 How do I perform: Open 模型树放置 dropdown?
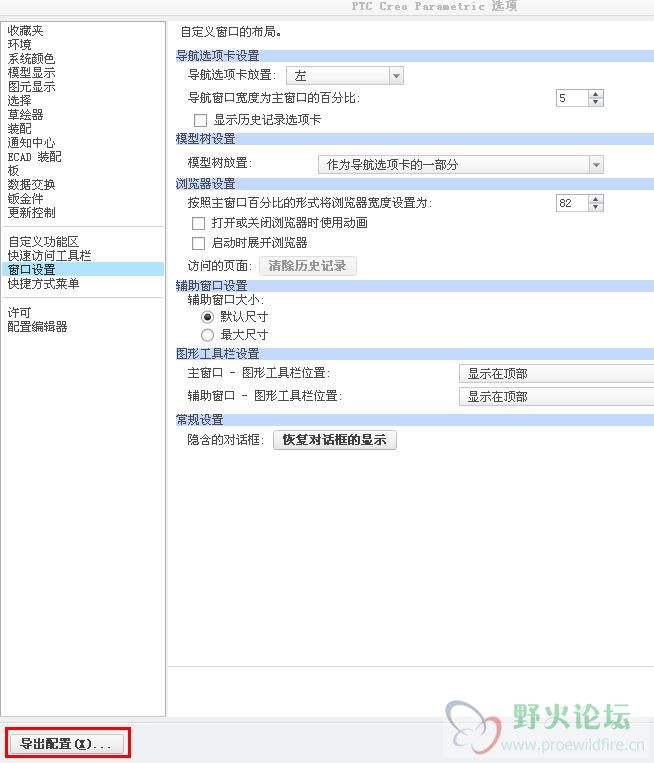tap(461, 165)
